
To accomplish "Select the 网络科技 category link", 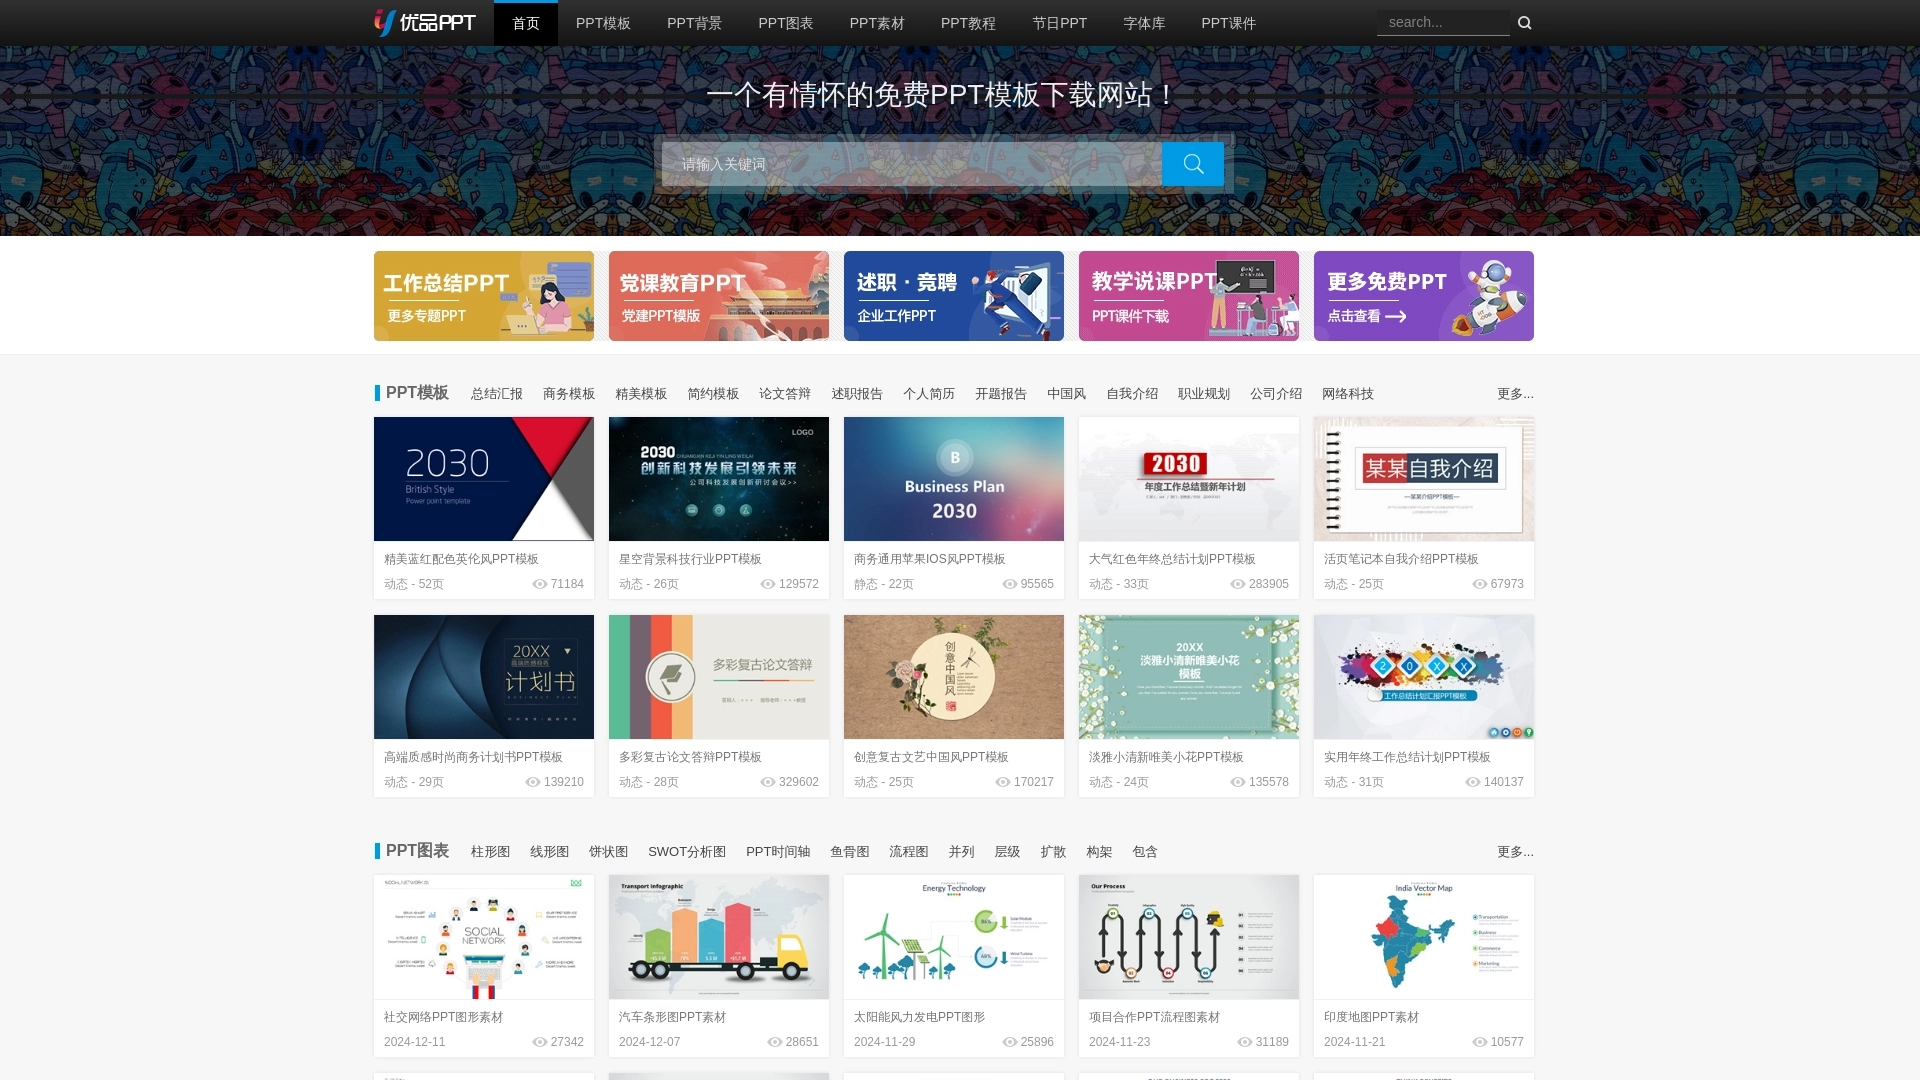I will click(1348, 394).
